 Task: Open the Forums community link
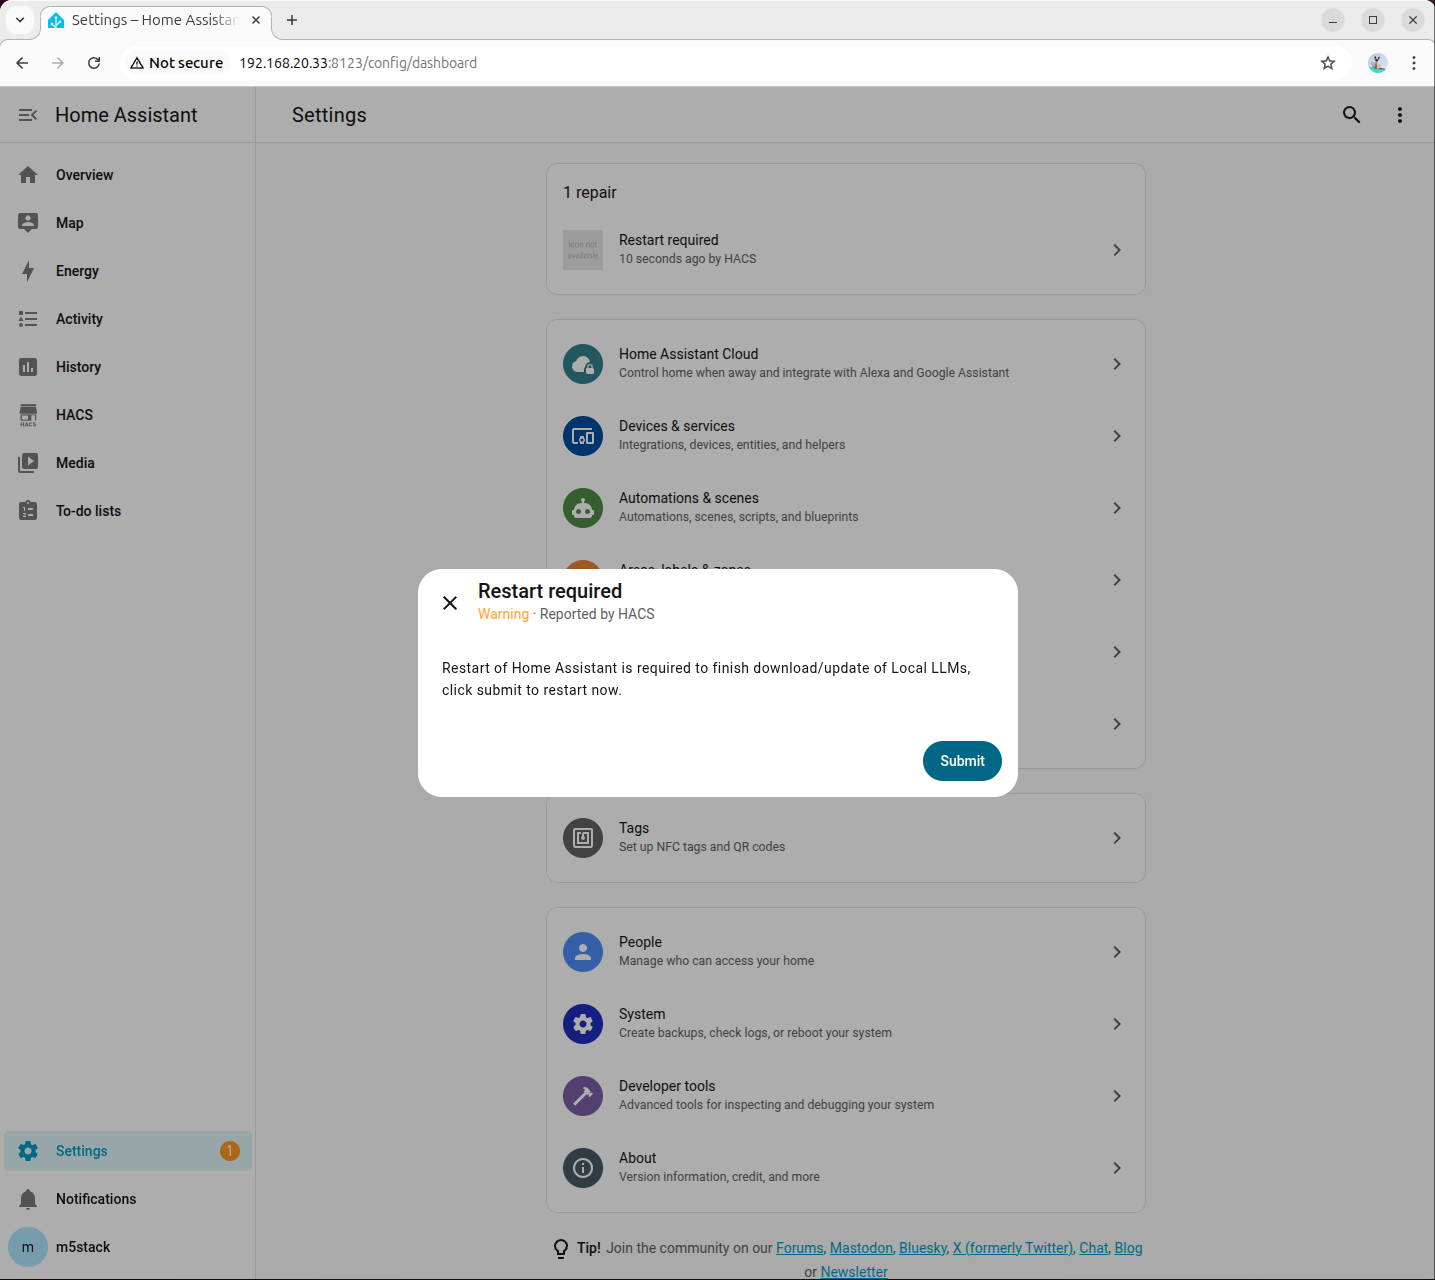(x=800, y=1248)
